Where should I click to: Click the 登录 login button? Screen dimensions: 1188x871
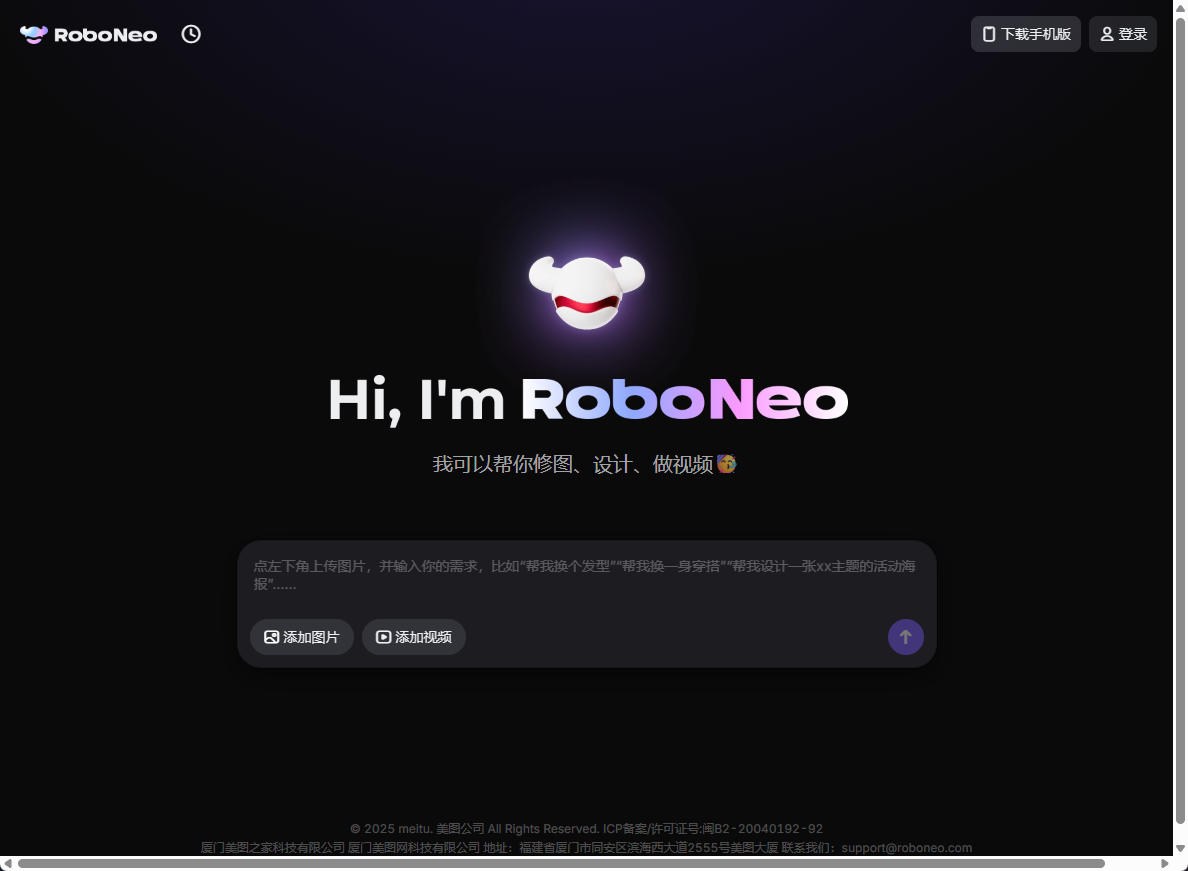pyautogui.click(x=1123, y=34)
